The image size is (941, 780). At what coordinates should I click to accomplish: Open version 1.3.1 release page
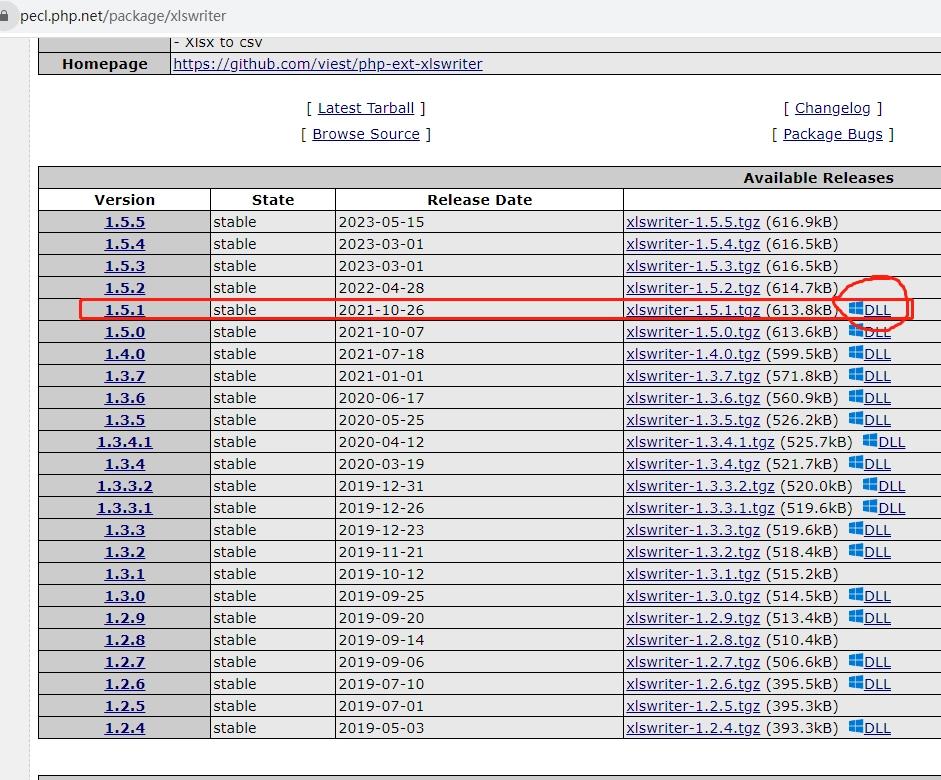pyautogui.click(x=125, y=574)
